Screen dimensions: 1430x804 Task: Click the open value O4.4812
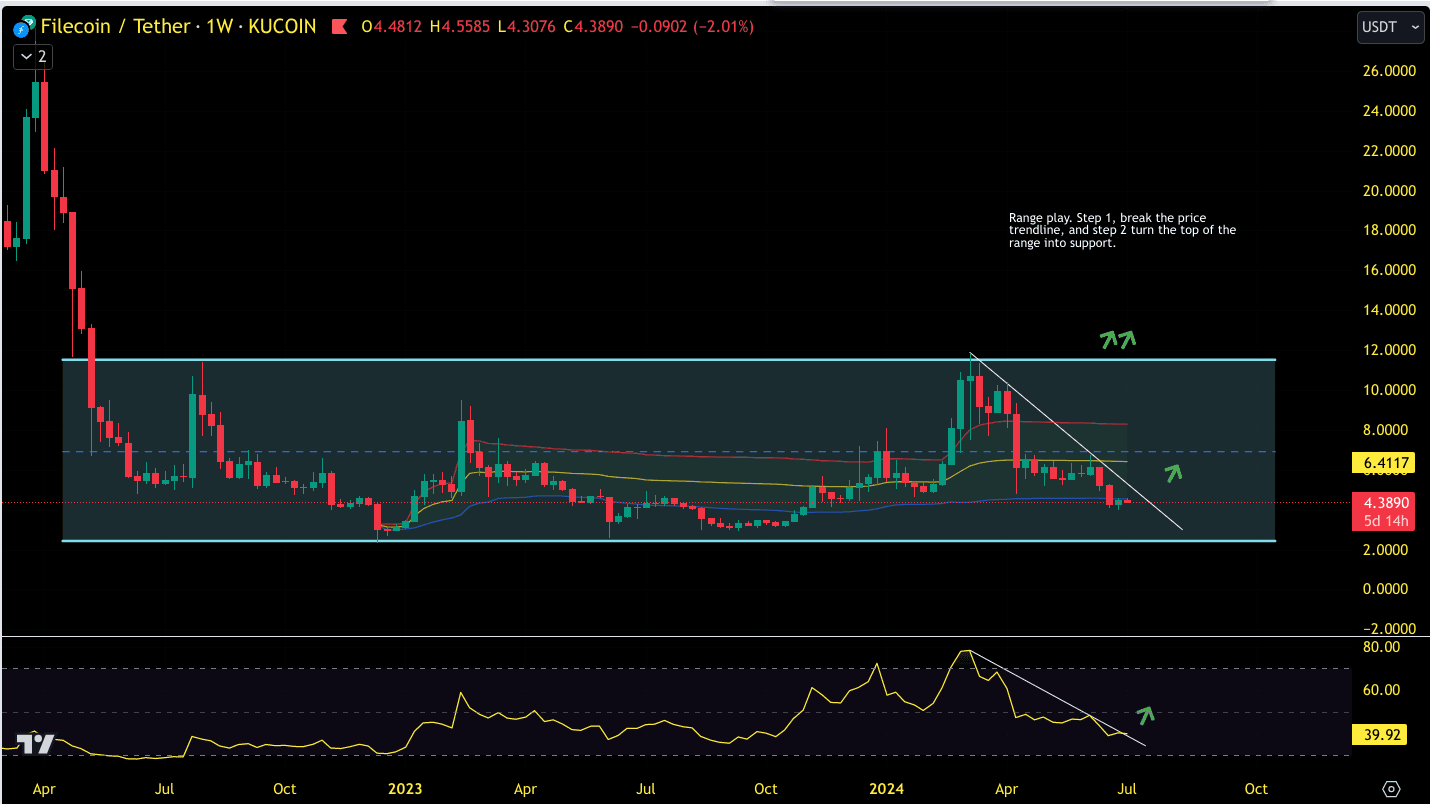tap(393, 27)
